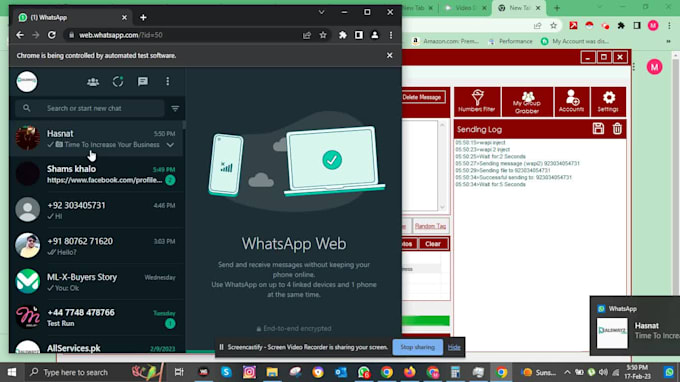Launch Skype from taskbar
680x382 pixels.
pyautogui.click(x=226, y=372)
